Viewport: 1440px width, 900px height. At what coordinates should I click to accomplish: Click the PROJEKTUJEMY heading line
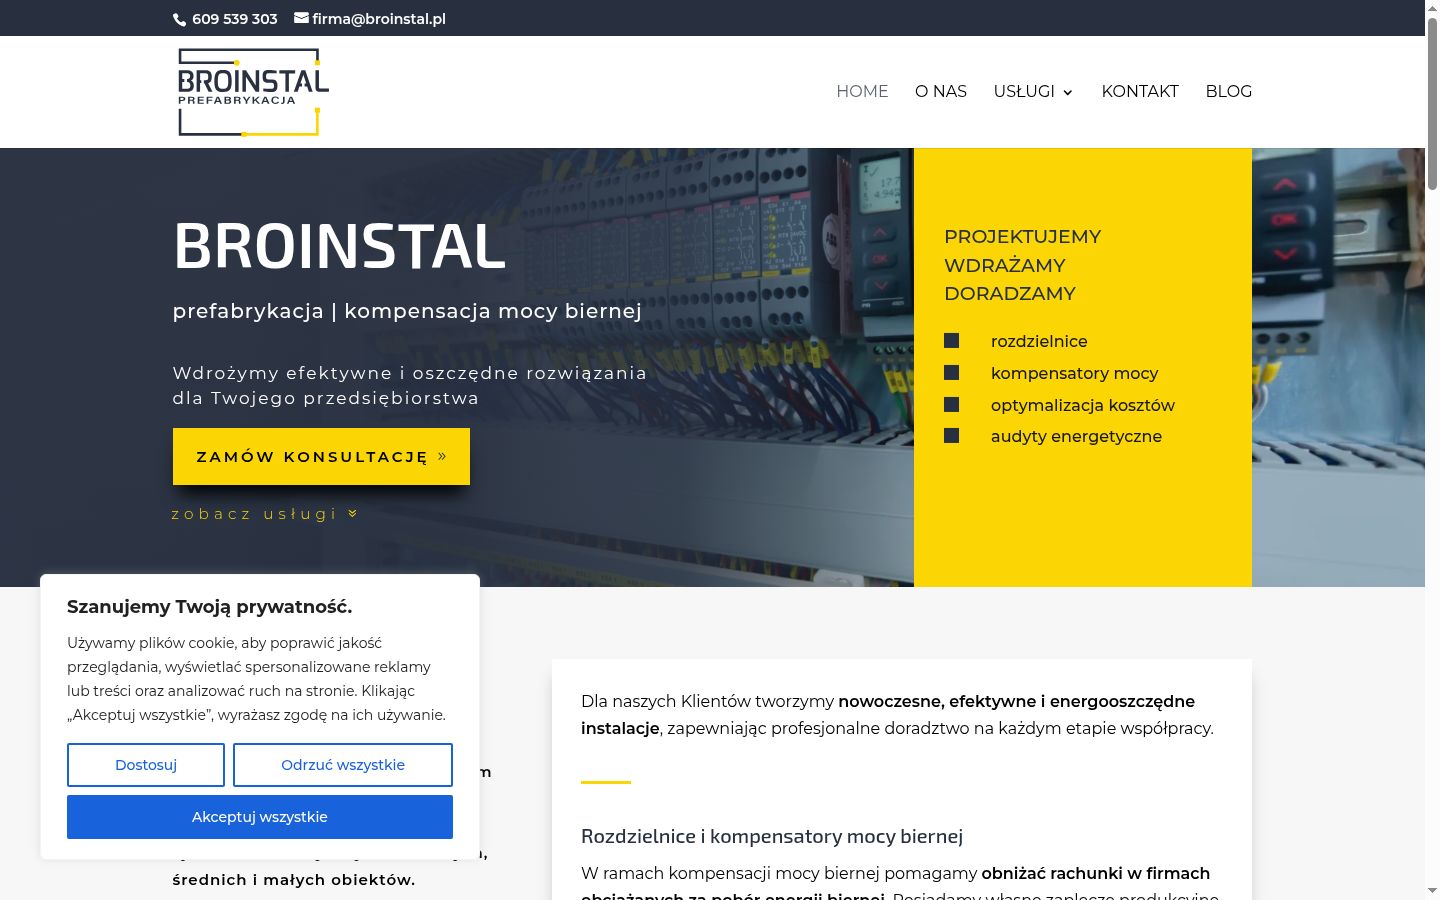(x=1022, y=237)
